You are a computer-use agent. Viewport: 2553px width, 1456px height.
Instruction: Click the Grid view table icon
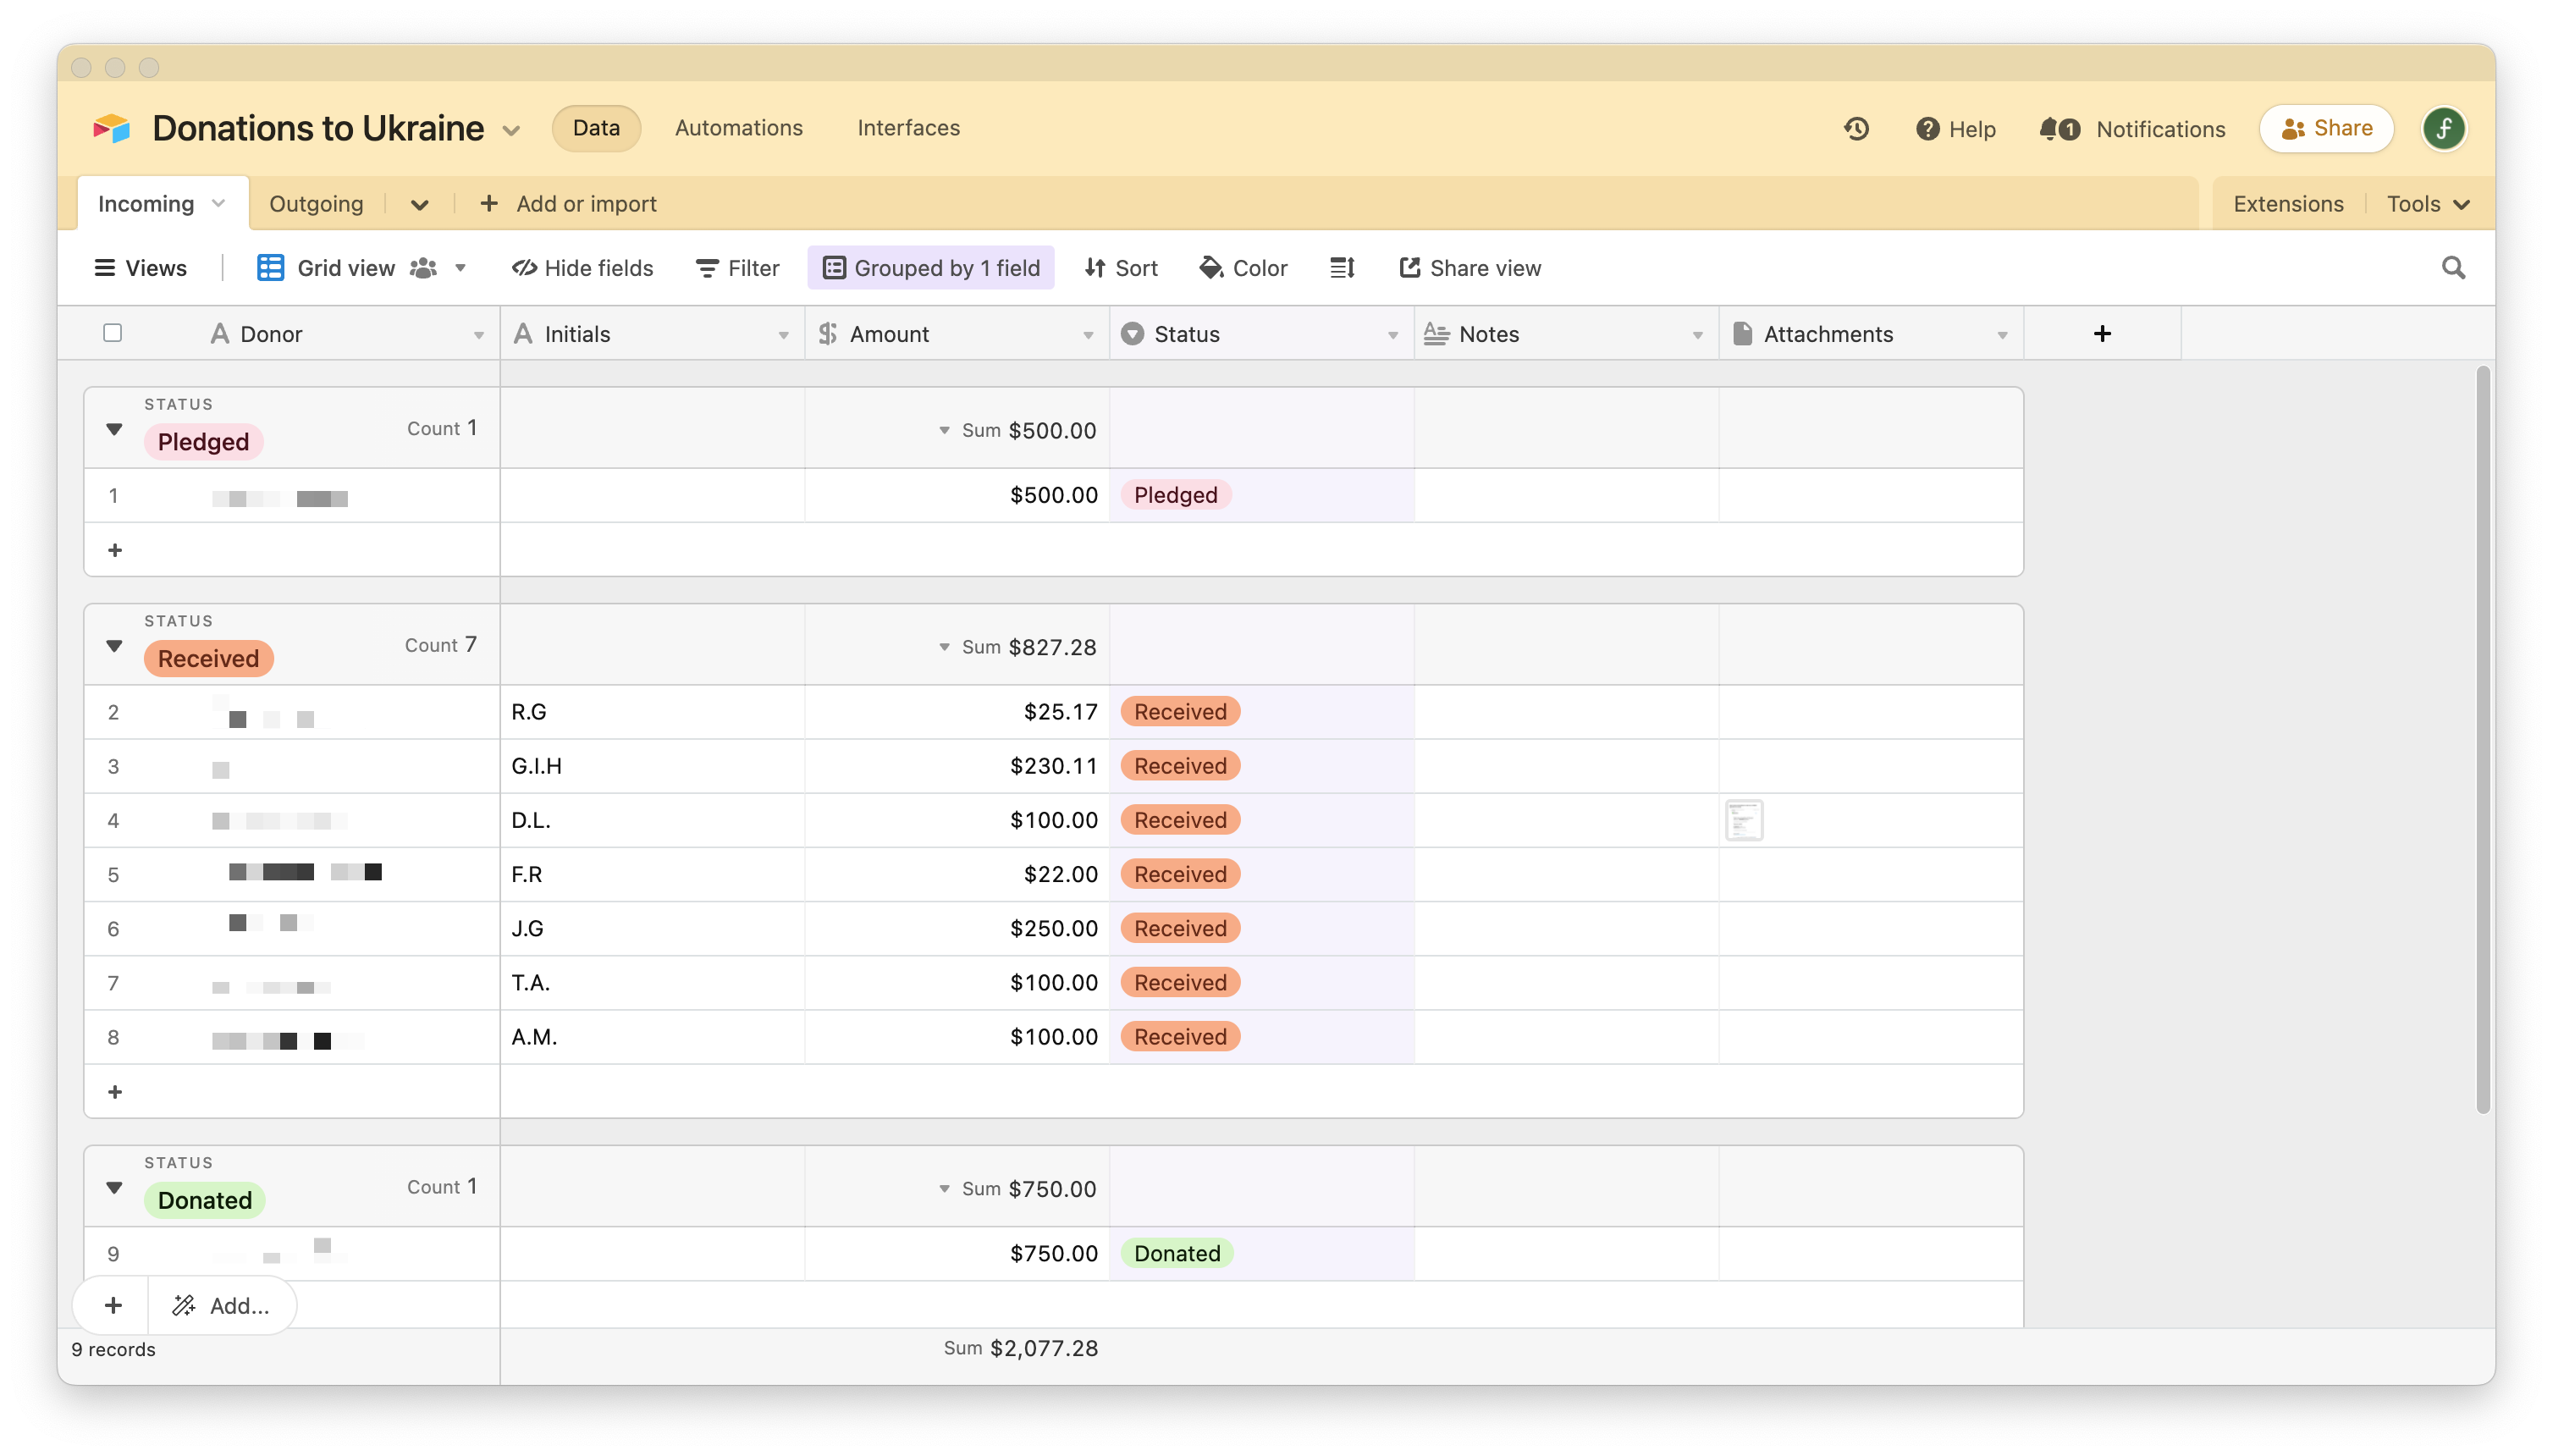point(270,268)
